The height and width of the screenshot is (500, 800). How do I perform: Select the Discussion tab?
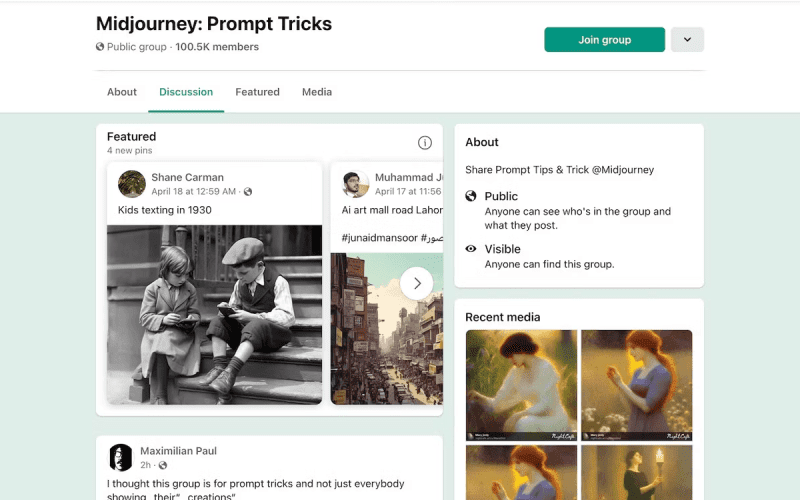point(186,92)
